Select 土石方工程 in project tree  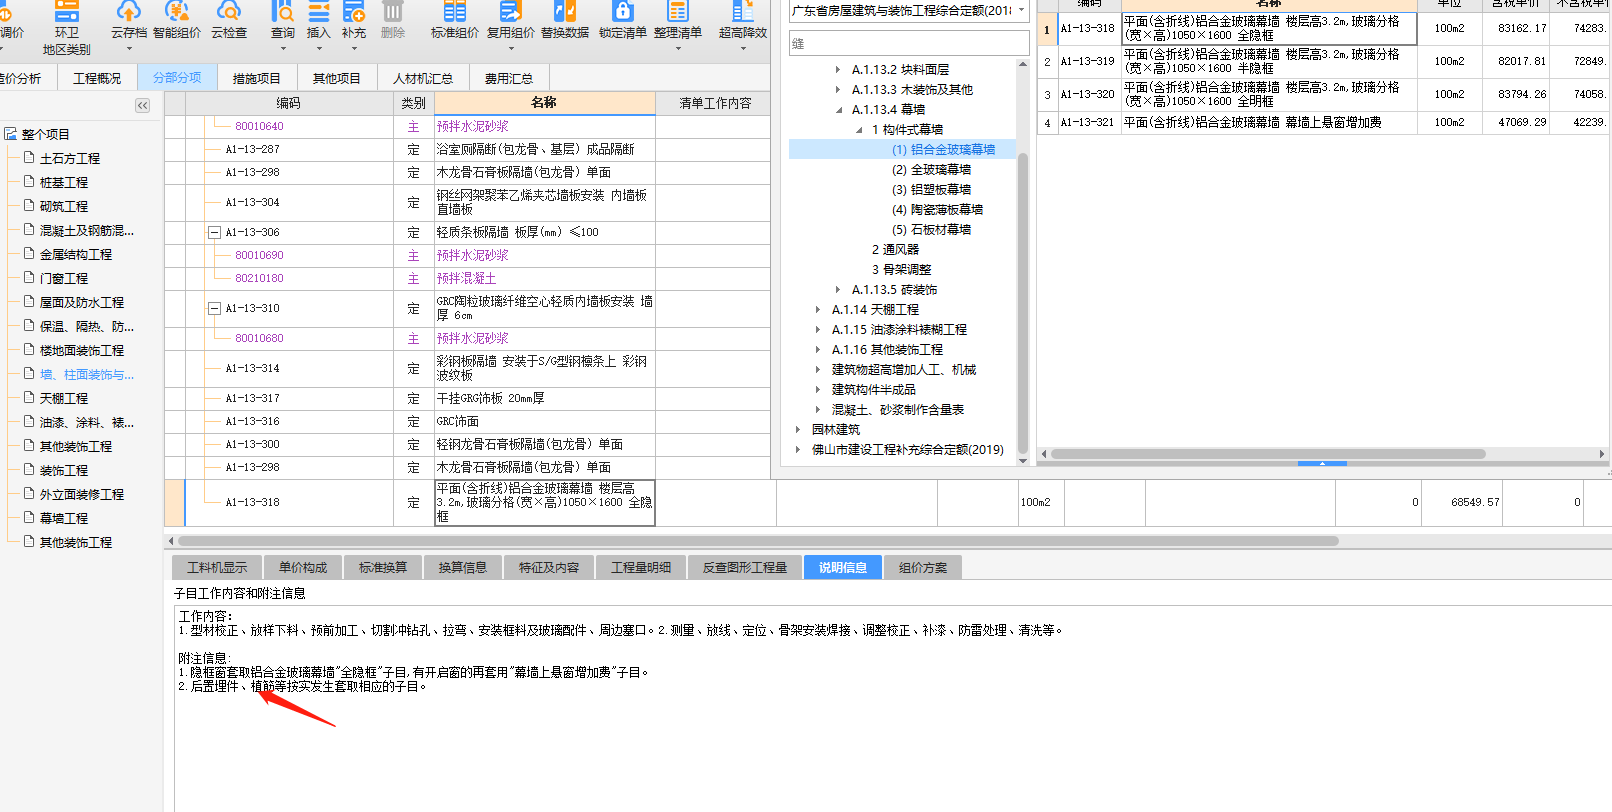(70, 158)
